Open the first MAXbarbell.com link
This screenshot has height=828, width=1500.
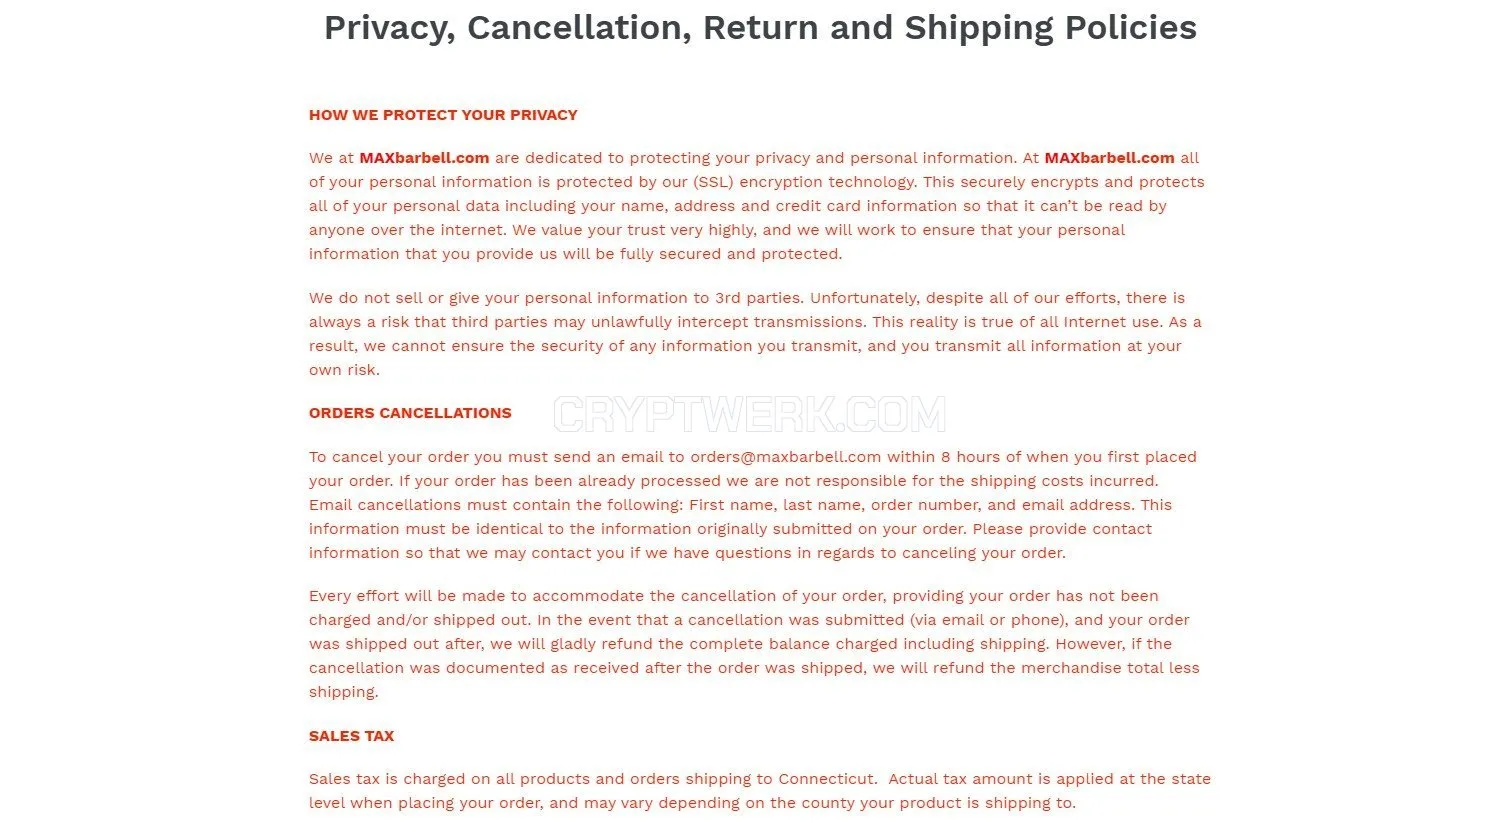[x=424, y=158]
